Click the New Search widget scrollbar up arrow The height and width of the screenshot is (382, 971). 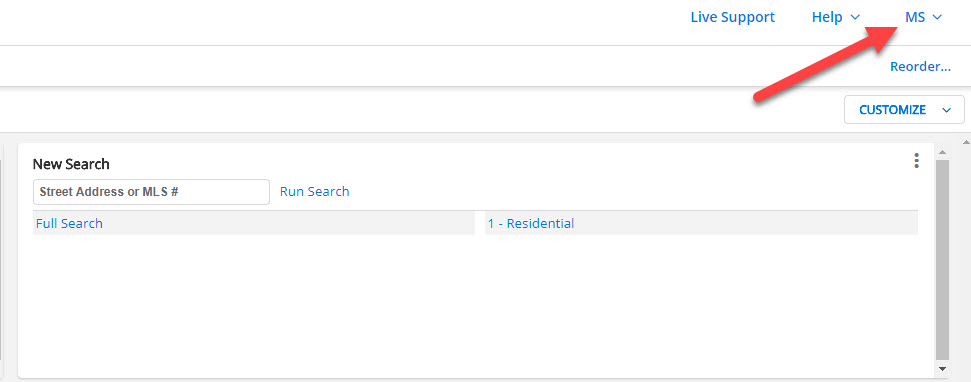point(943,152)
